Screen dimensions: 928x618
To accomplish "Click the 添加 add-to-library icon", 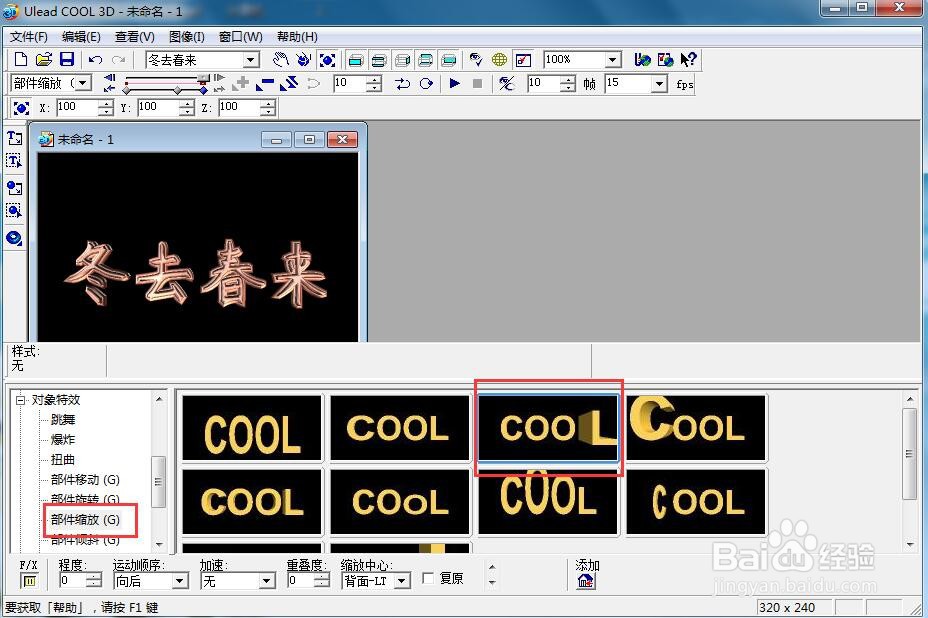I will click(586, 581).
